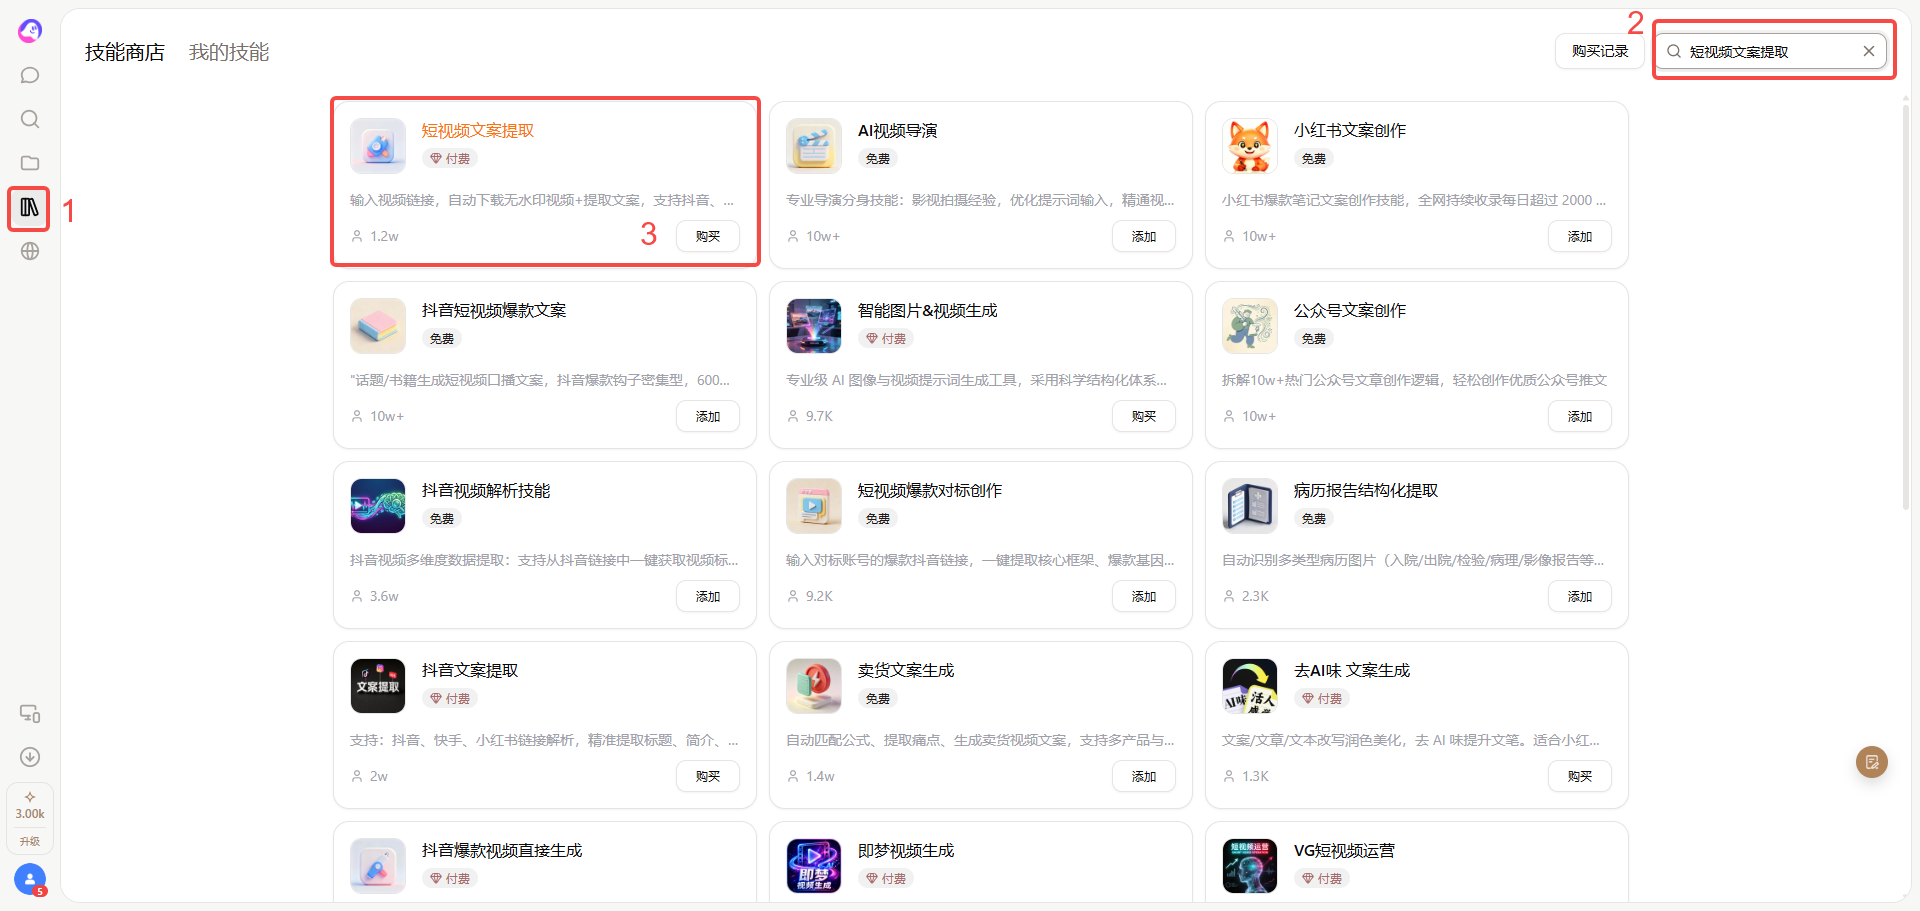Click the 病历报告结构化提取 skill icon
Viewport: 1920px width, 911px height.
point(1250,506)
